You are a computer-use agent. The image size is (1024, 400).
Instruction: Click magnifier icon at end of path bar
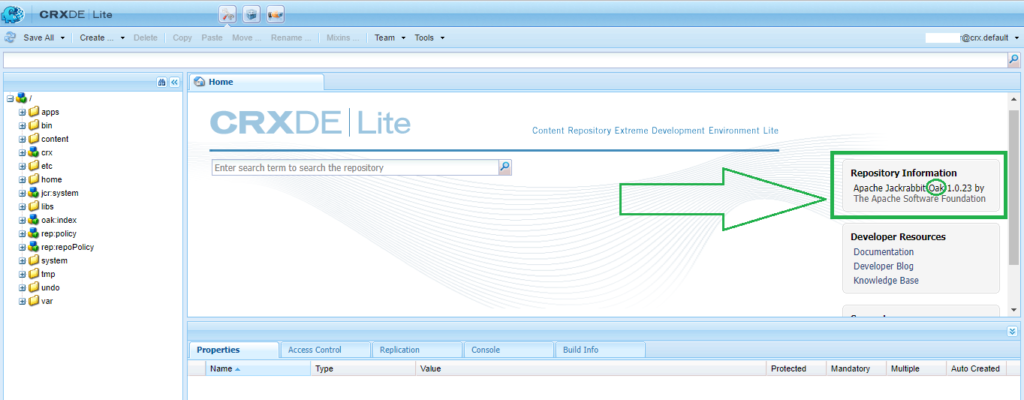(x=1013, y=60)
